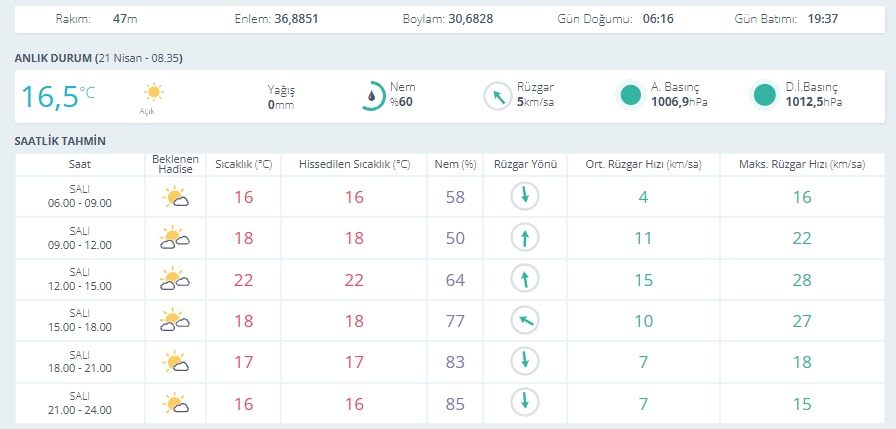Click the humidity value 85 in last row
Screen dimensions: 896x429
[x=455, y=404]
